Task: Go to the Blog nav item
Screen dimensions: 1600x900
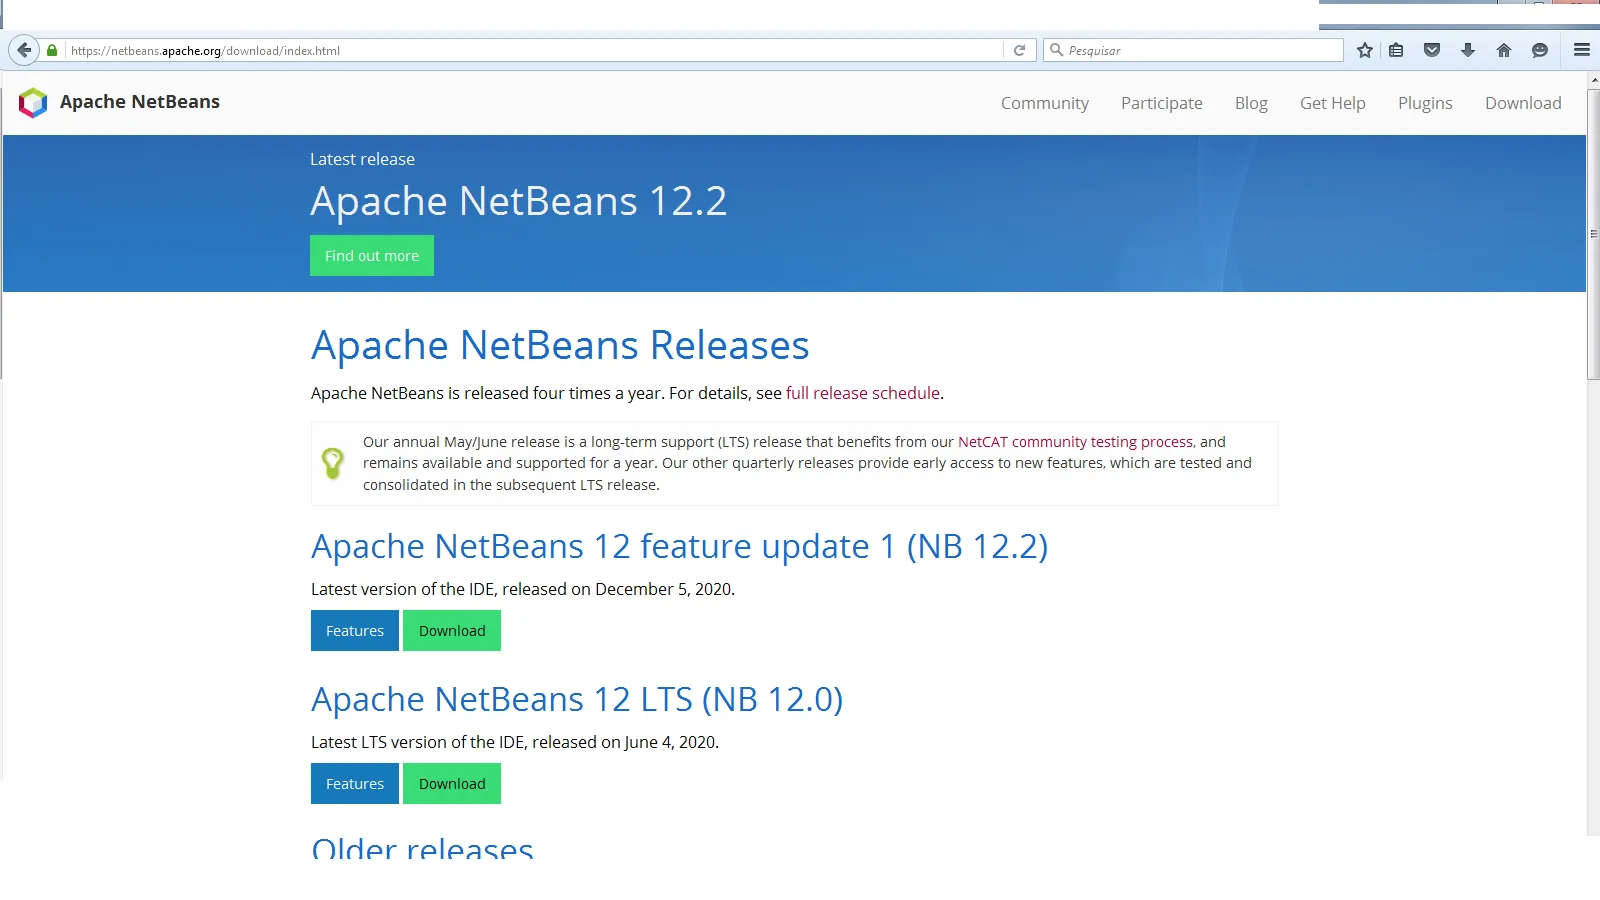Action: pos(1251,103)
